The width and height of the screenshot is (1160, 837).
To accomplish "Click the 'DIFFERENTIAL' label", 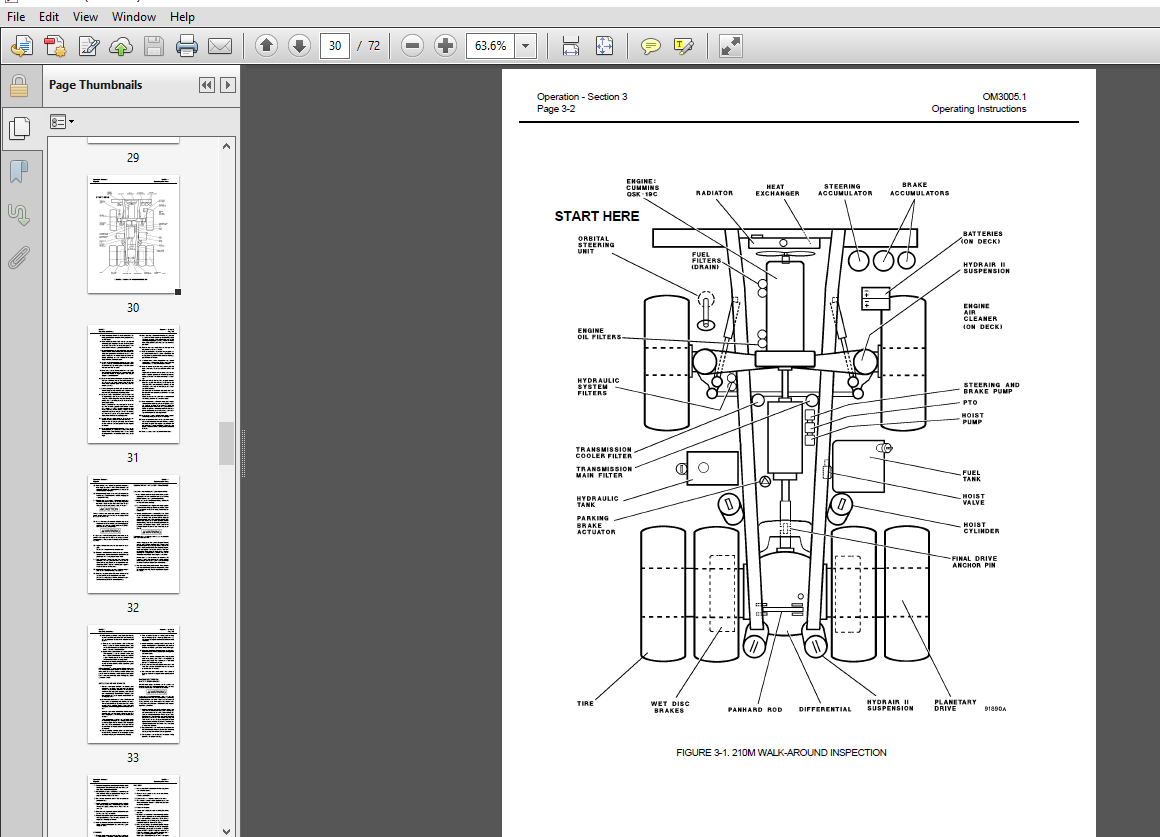I will 825,710.
